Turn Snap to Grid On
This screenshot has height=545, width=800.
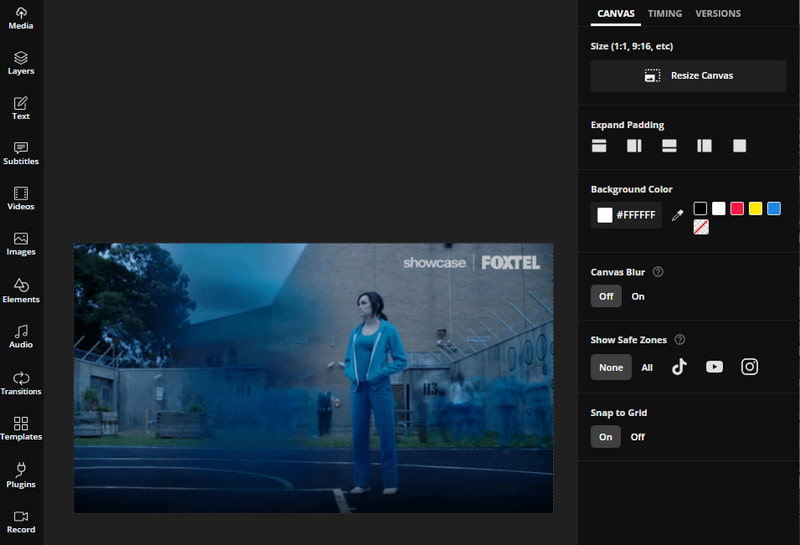click(606, 437)
